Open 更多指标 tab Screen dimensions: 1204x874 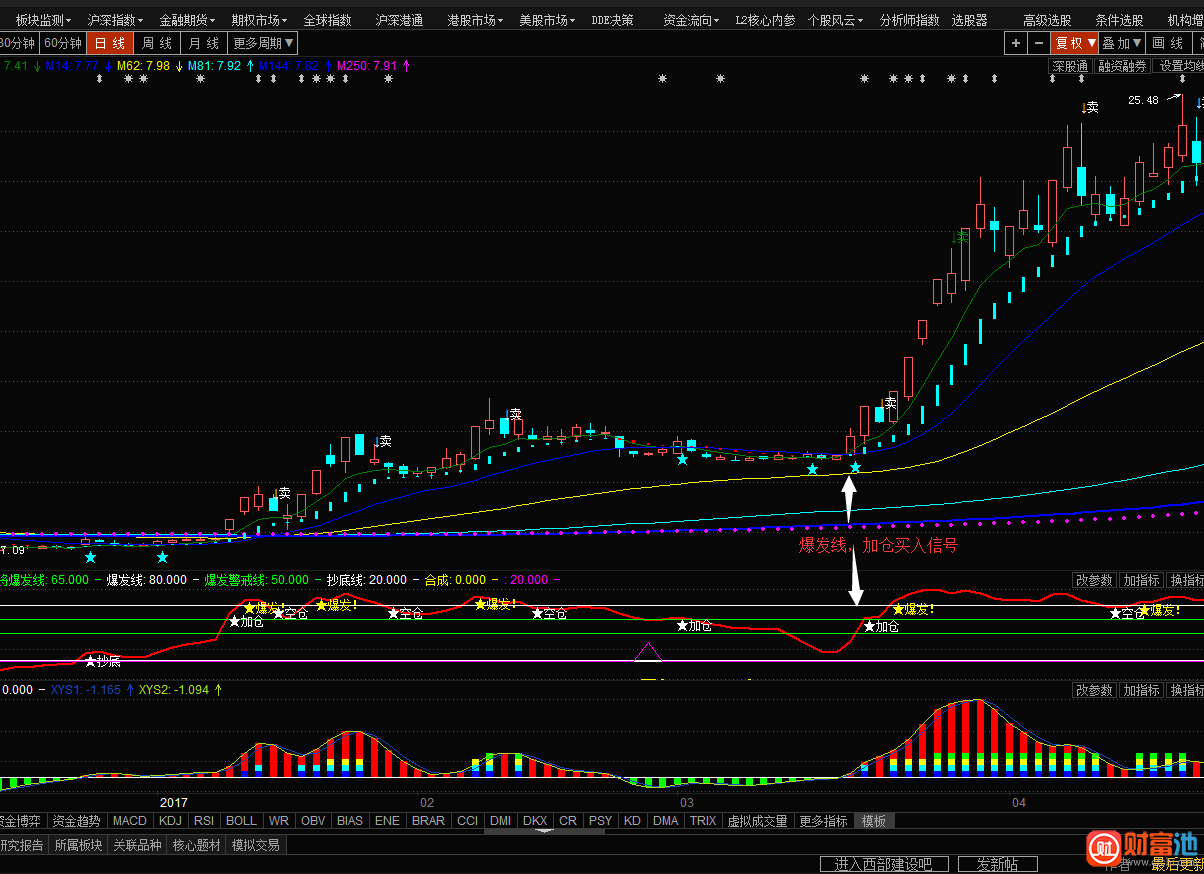(x=823, y=821)
